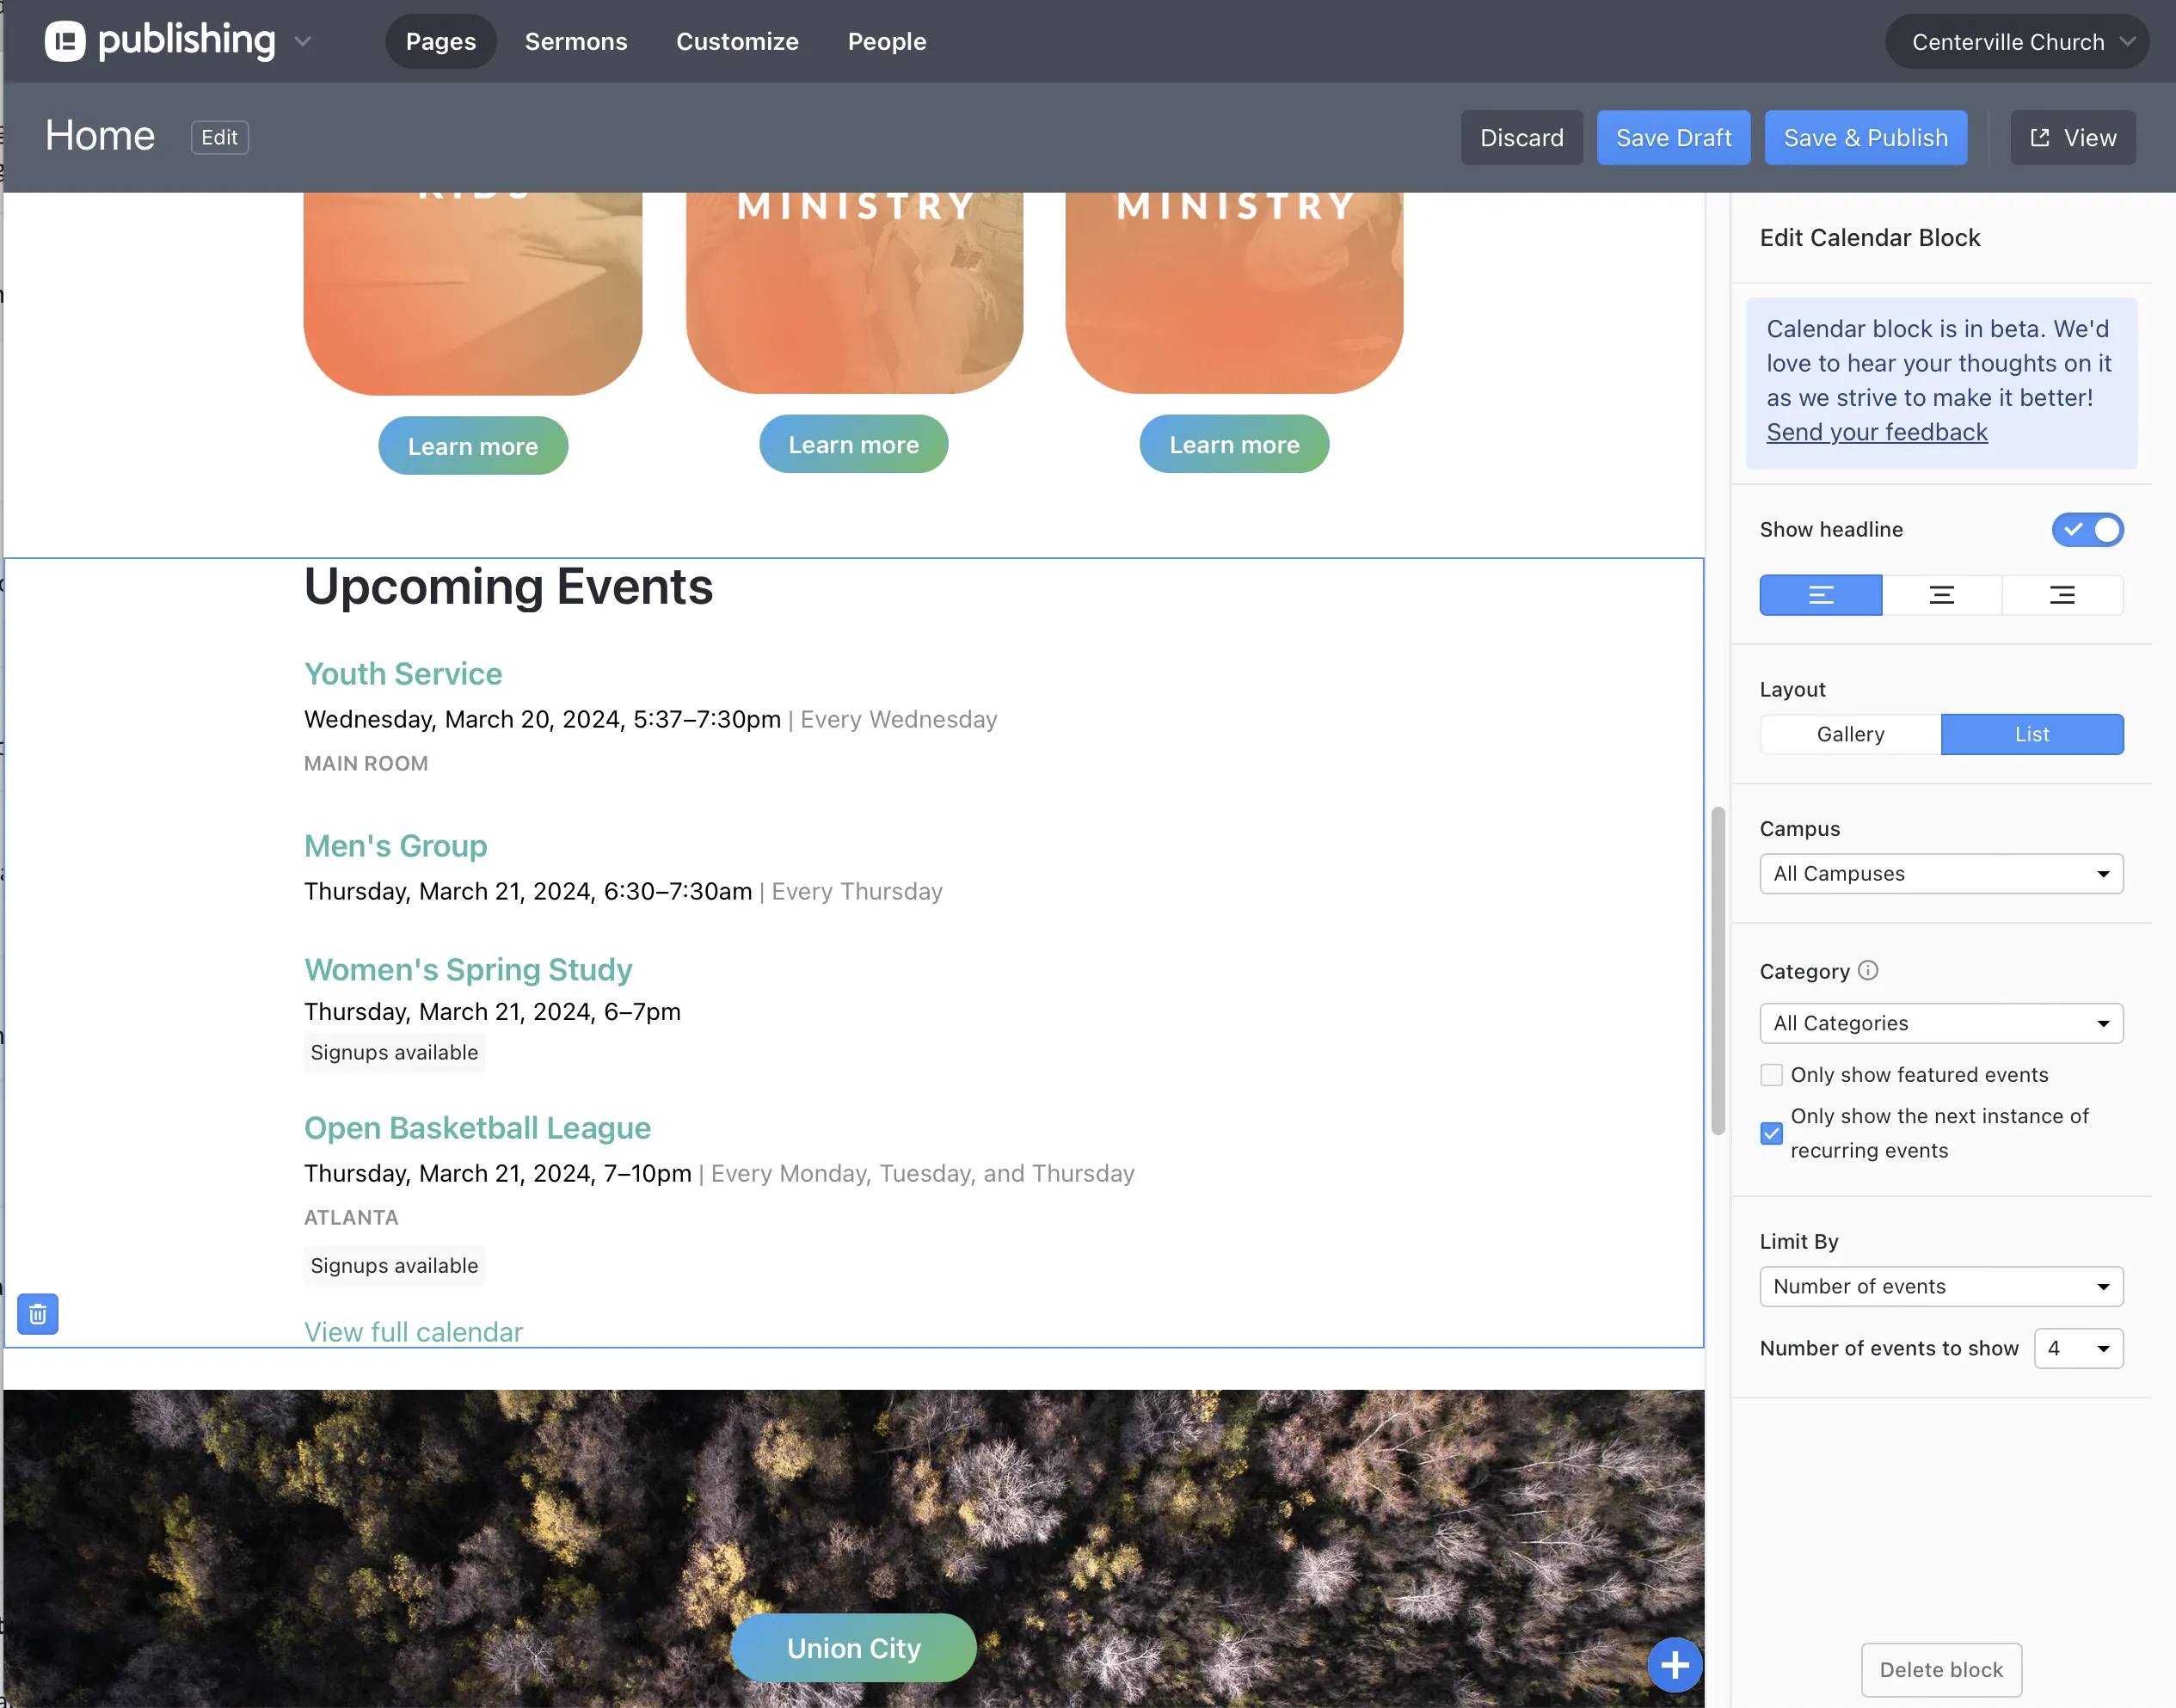Expand the All Categories dropdown
Image resolution: width=2176 pixels, height=1708 pixels.
coord(1940,1022)
